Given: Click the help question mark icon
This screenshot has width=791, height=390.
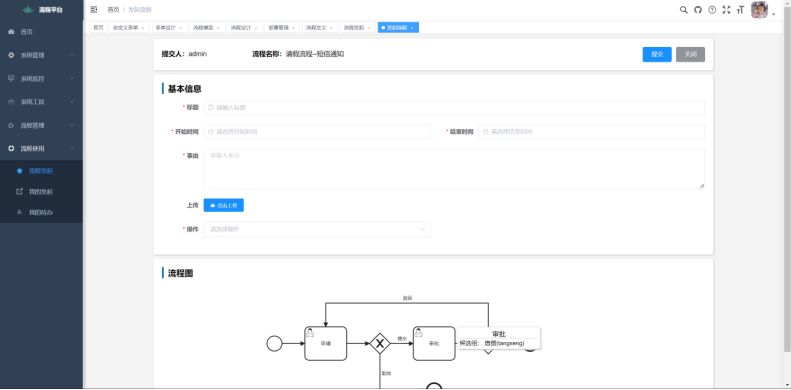Looking at the screenshot, I should [712, 10].
